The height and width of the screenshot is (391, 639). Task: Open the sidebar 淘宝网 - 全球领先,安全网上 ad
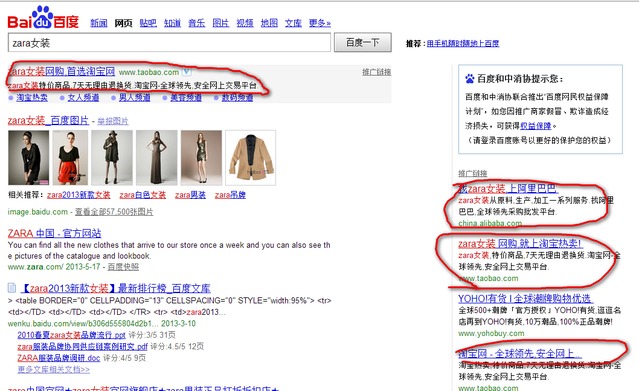pyautogui.click(x=520, y=353)
